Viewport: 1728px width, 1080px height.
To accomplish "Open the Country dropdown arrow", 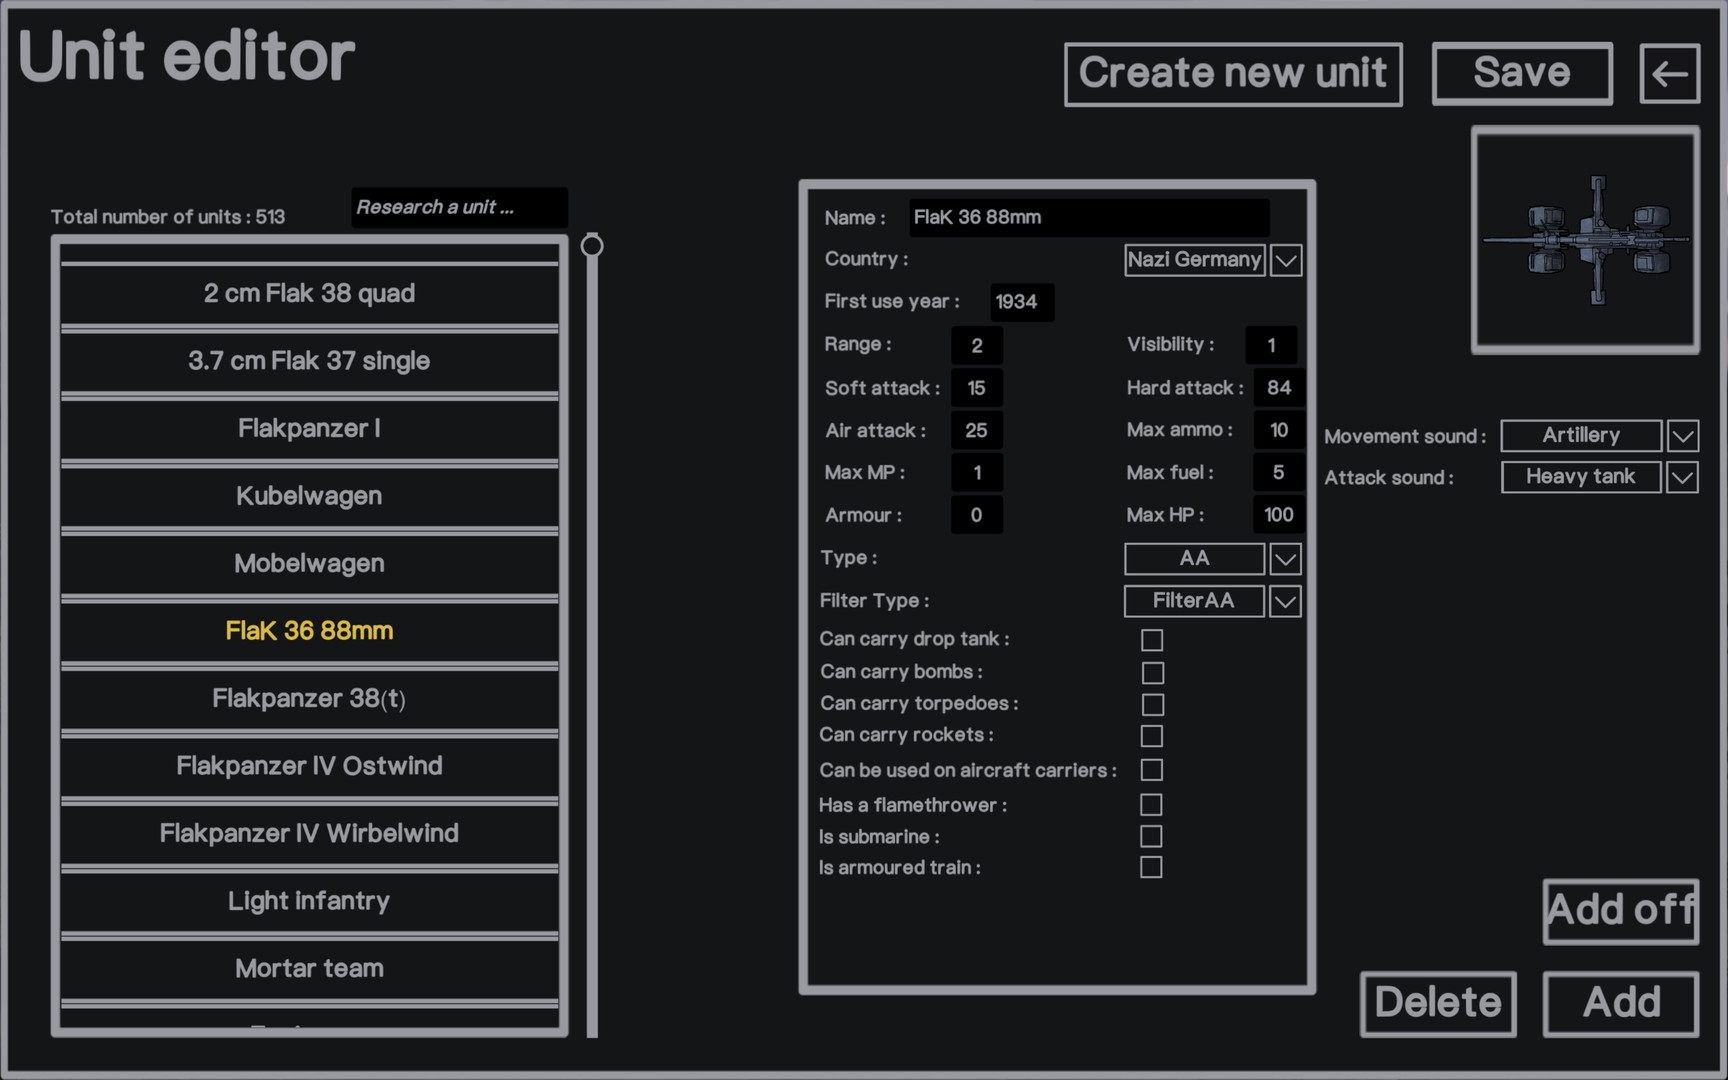I will [1286, 261].
